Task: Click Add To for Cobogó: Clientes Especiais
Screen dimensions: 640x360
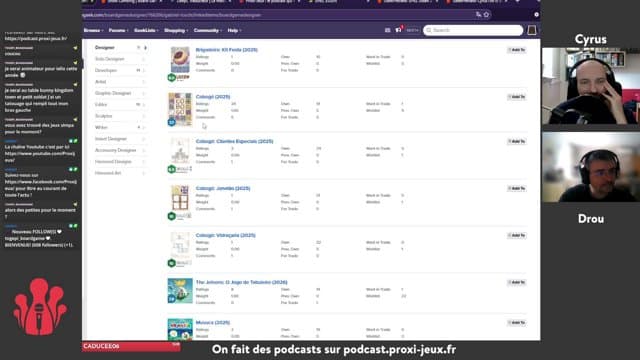Action: [517, 141]
